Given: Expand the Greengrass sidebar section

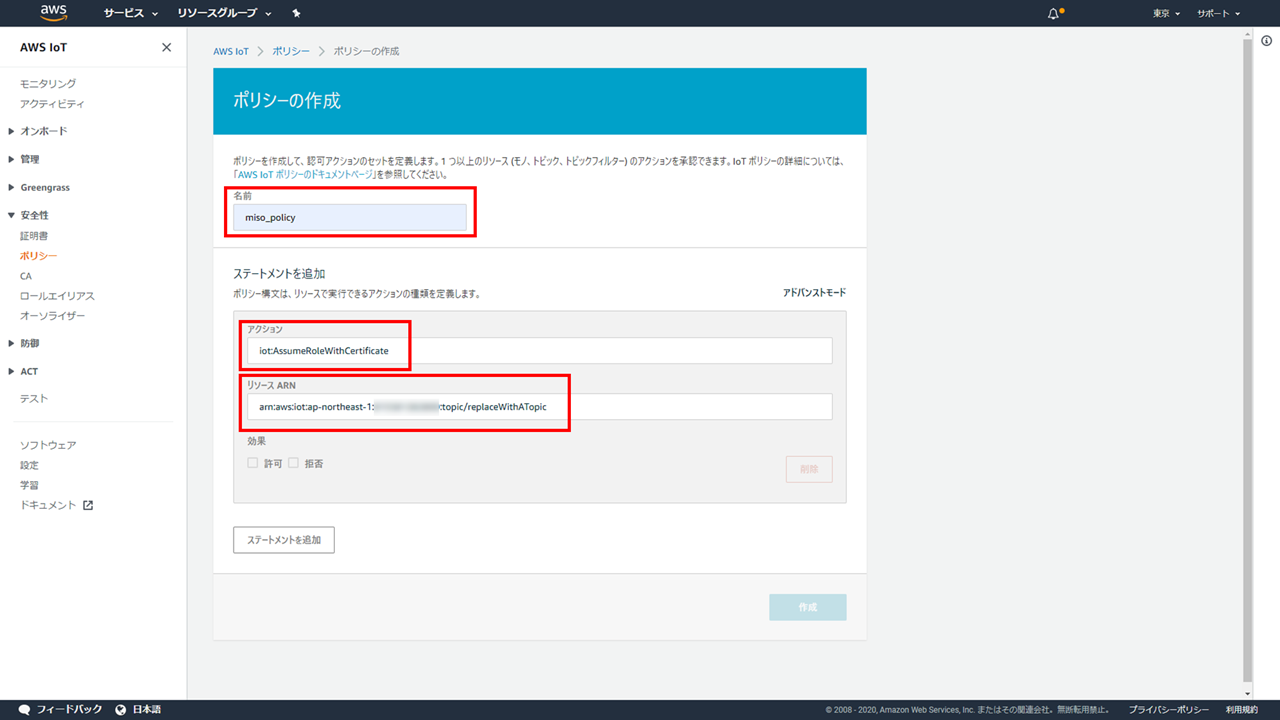Looking at the screenshot, I should 44,187.
